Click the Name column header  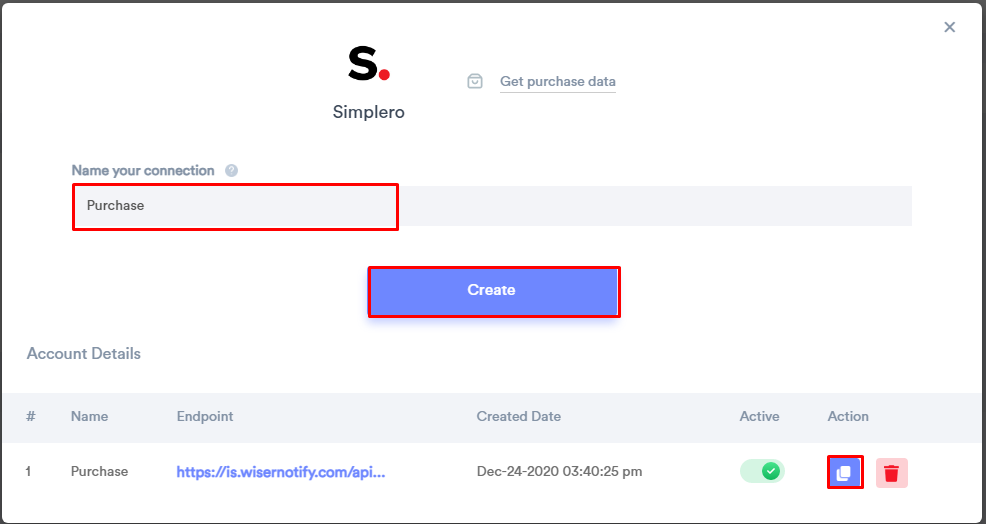pos(89,416)
